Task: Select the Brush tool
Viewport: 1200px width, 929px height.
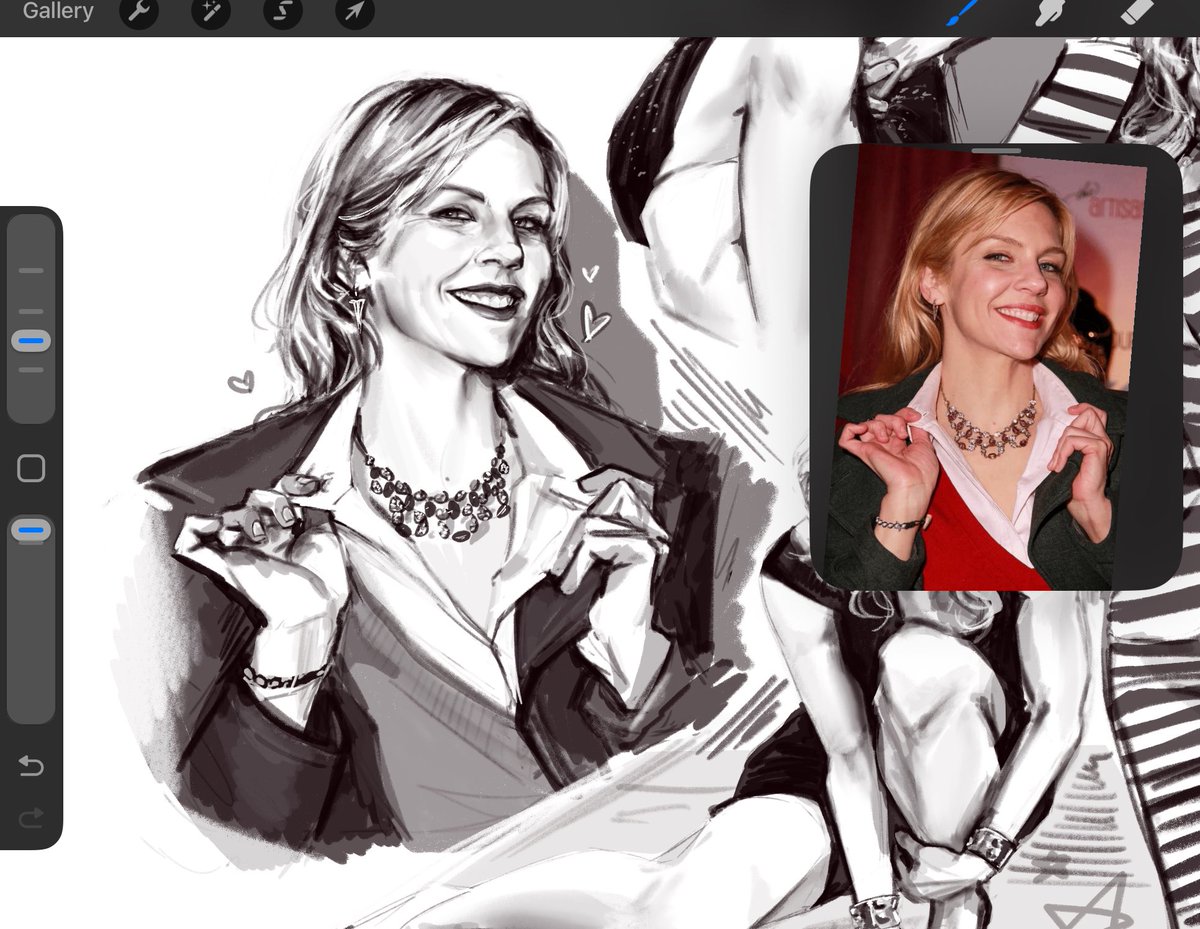Action: pyautogui.click(x=962, y=12)
